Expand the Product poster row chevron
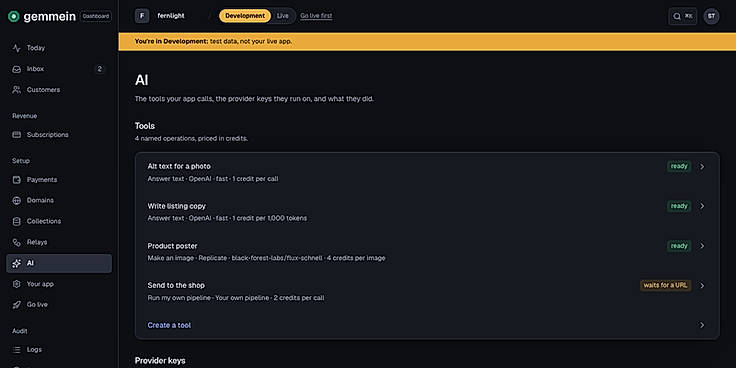The width and height of the screenshot is (736, 368). pos(702,246)
